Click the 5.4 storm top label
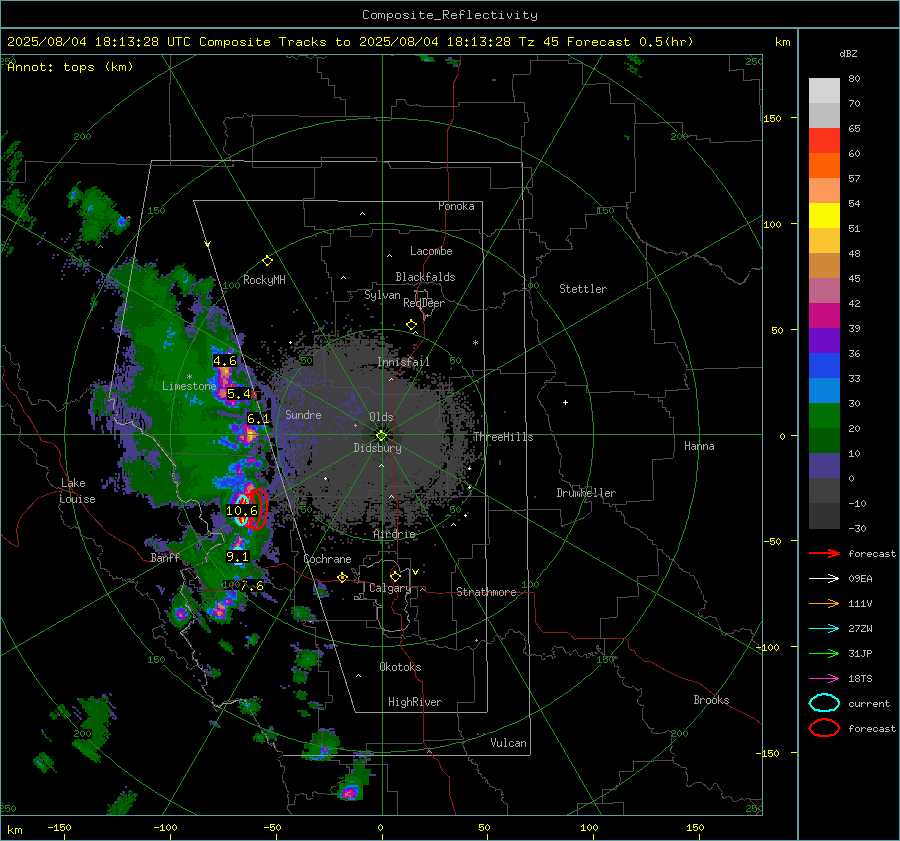Viewport: 900px width, 841px height. pyautogui.click(x=239, y=394)
